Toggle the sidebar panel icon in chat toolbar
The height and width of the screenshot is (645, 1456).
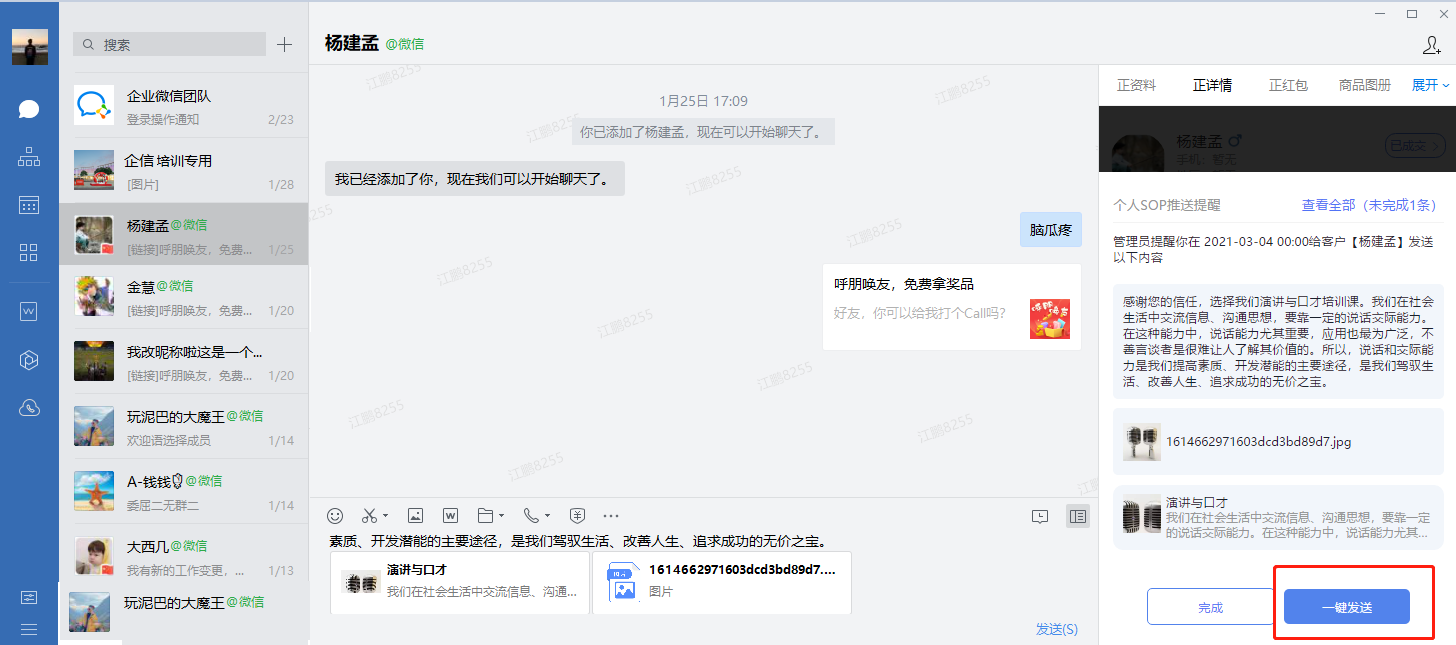(x=1077, y=517)
